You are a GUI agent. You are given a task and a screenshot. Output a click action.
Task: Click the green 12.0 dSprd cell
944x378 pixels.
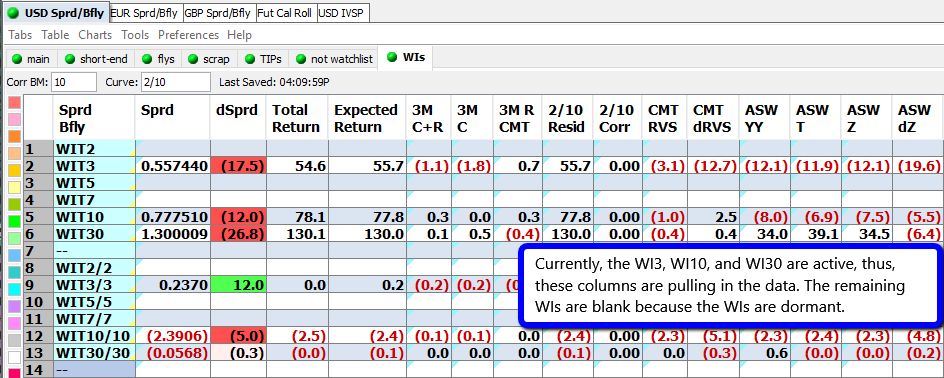[x=238, y=285]
